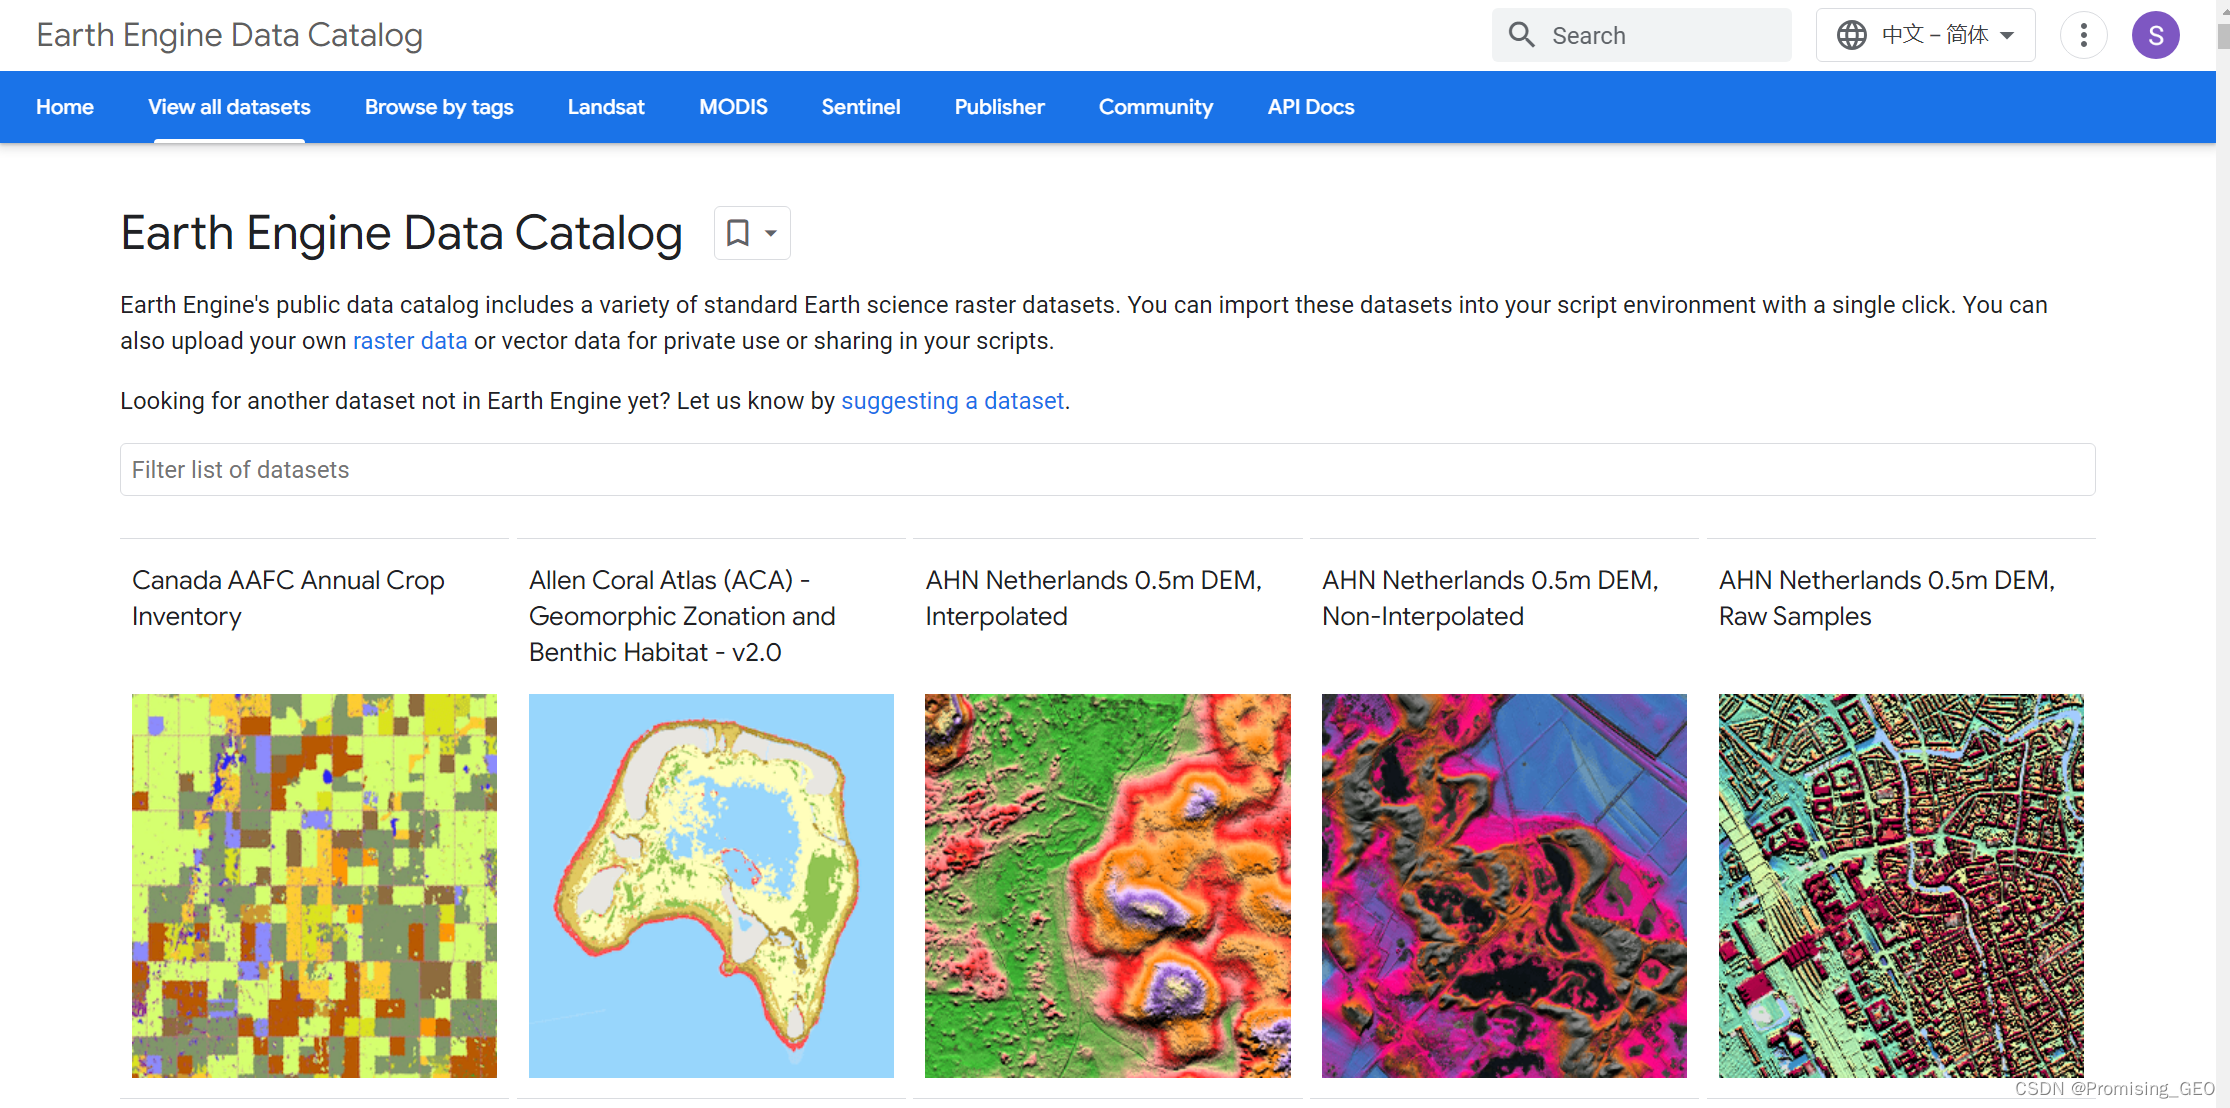Image resolution: width=2230 pixels, height=1108 pixels.
Task: Open the API Docs tab
Action: [x=1310, y=107]
